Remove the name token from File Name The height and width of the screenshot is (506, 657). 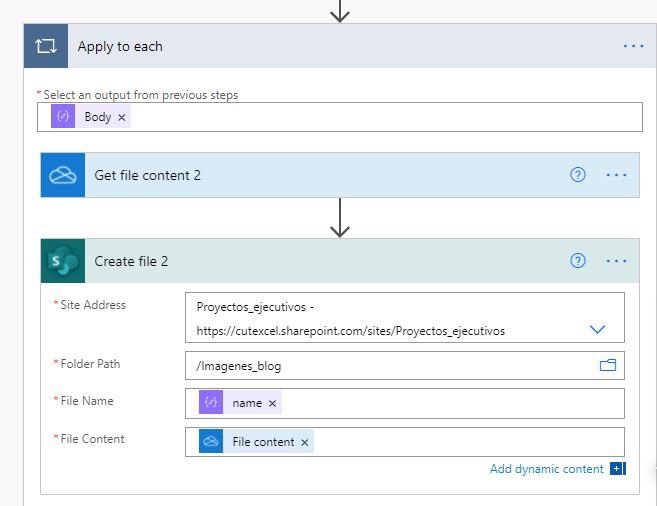pos(272,403)
